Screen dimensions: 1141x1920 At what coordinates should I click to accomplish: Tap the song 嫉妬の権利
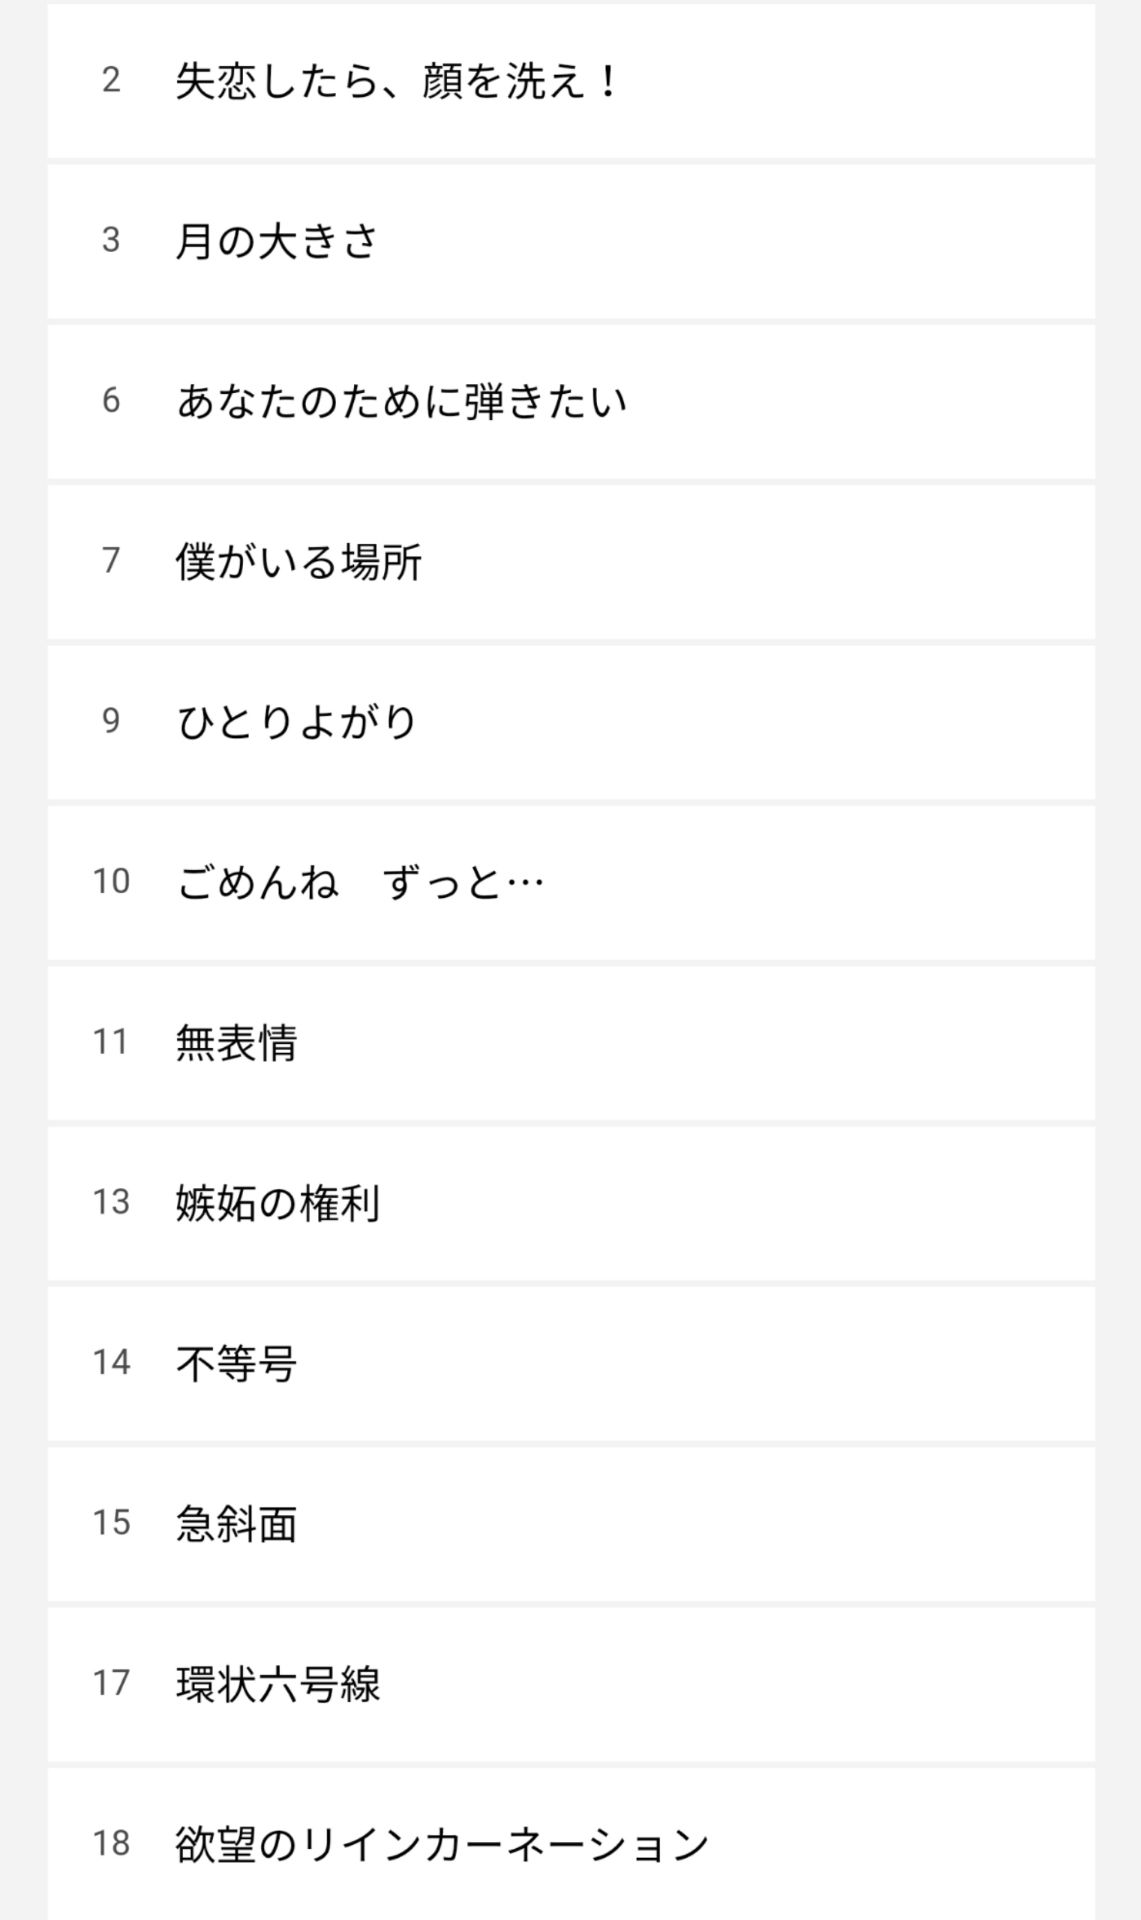click(278, 1202)
